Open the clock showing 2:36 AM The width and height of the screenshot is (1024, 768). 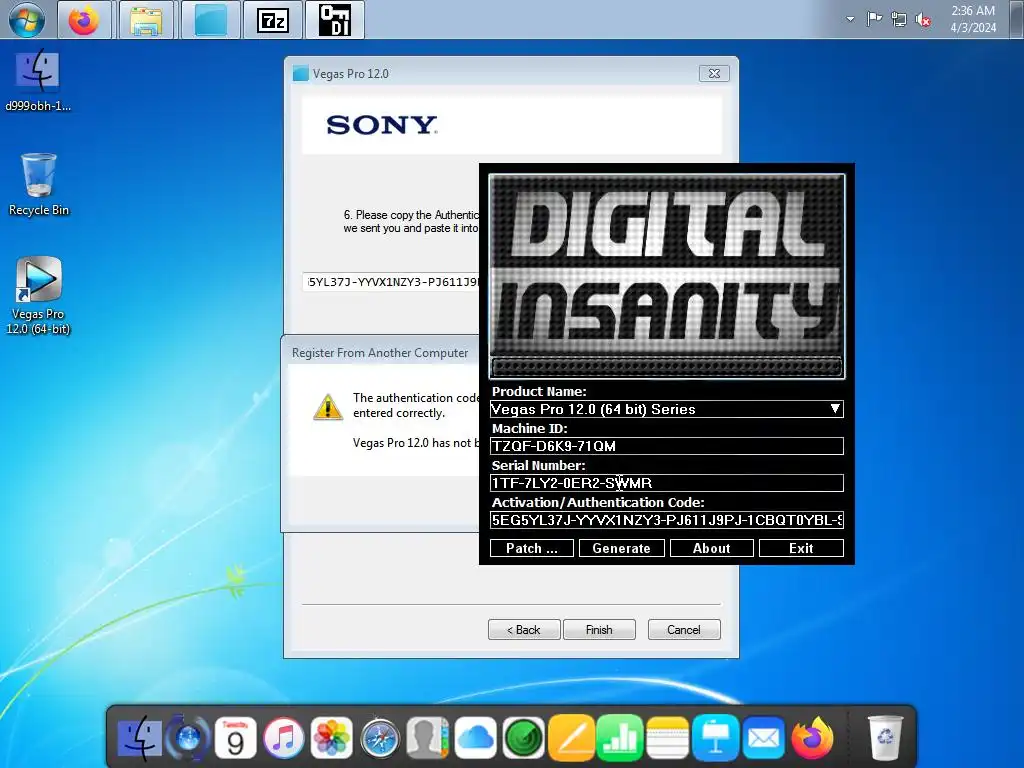click(x=972, y=19)
